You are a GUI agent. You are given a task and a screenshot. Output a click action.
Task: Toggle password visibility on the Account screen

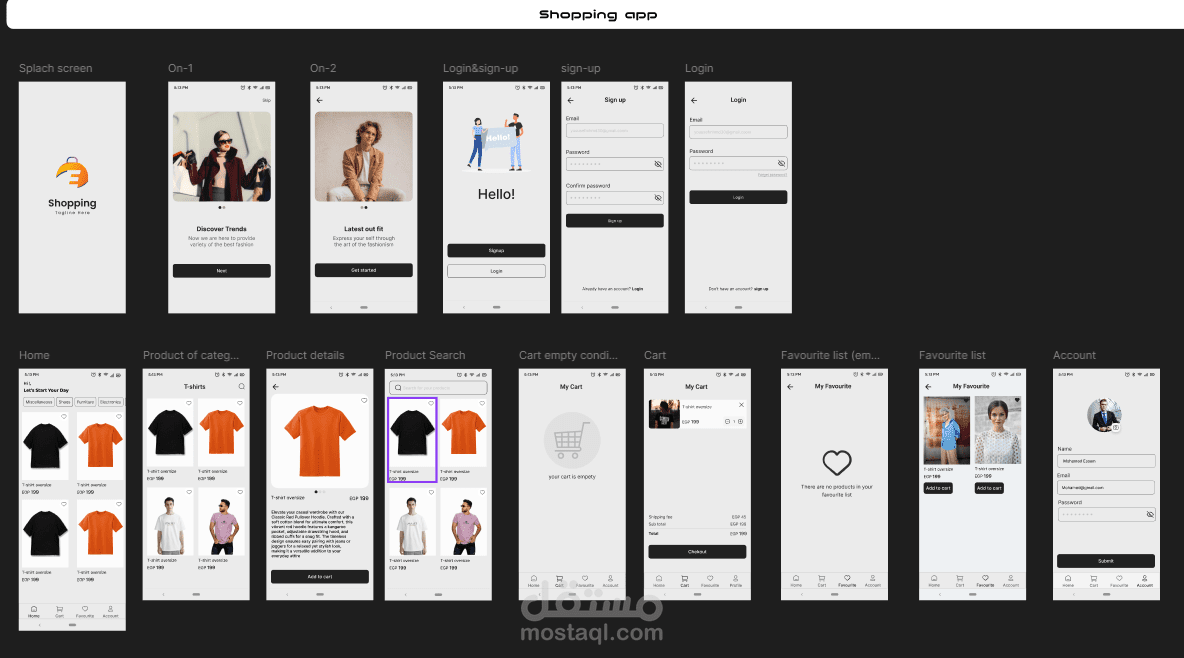1150,514
